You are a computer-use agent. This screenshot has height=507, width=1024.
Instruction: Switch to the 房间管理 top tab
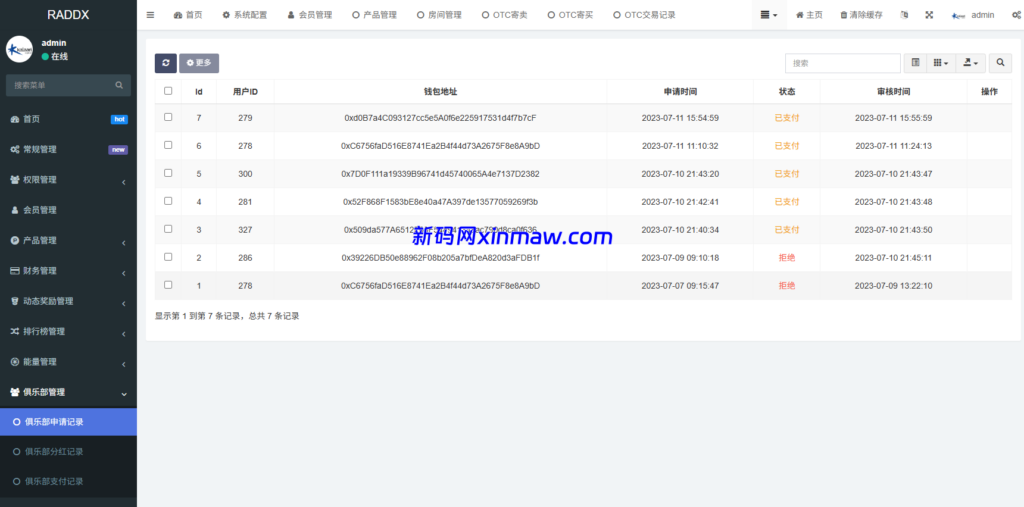coord(439,15)
